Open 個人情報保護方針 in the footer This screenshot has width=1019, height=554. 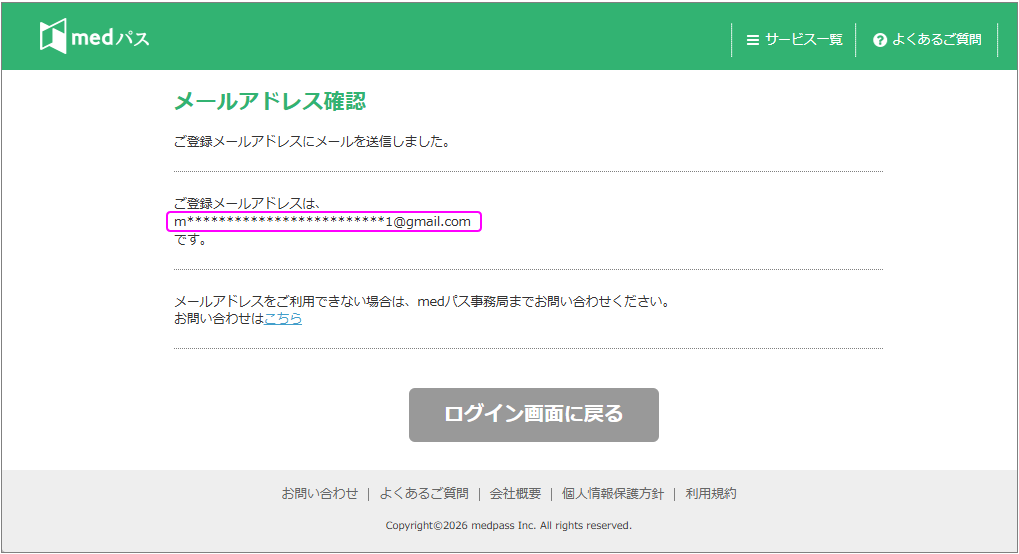coord(612,493)
